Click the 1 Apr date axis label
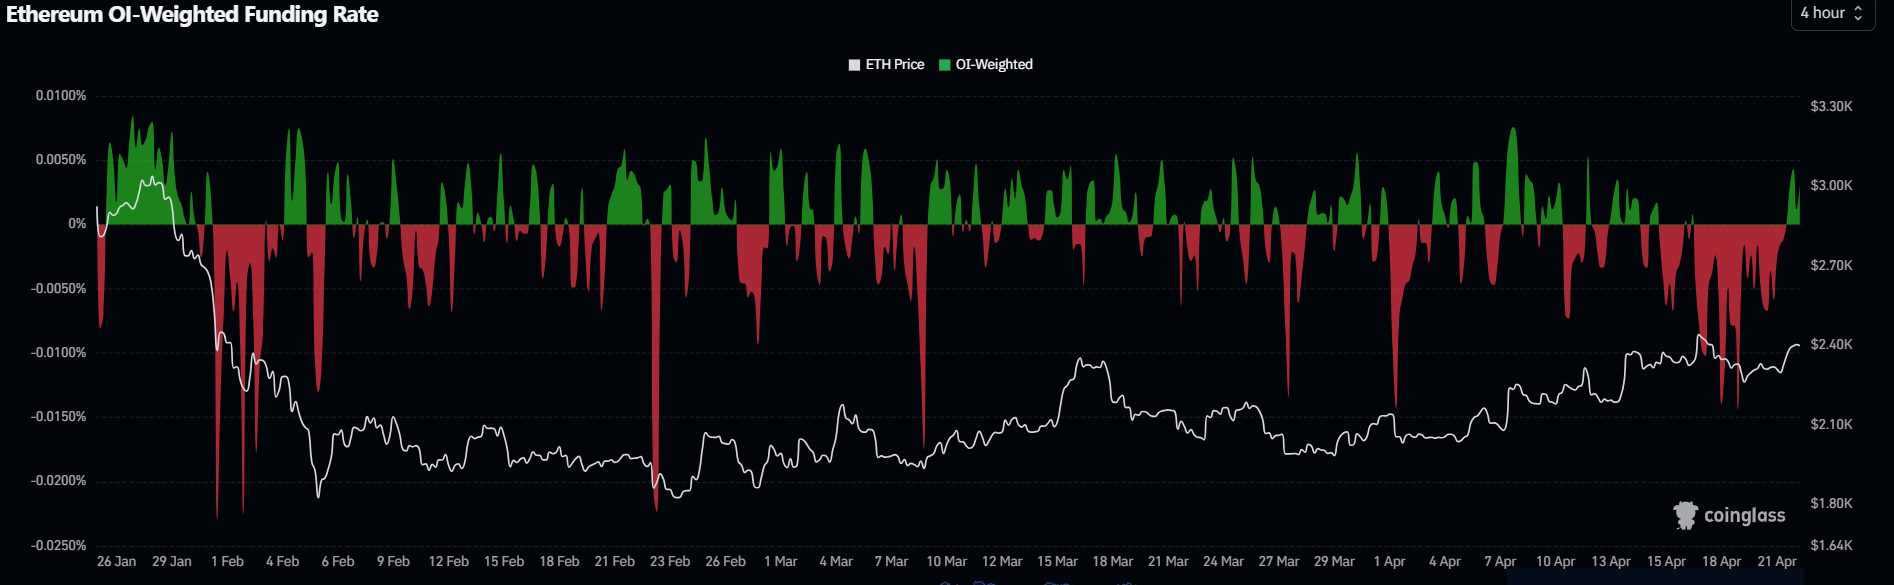 pos(1389,562)
